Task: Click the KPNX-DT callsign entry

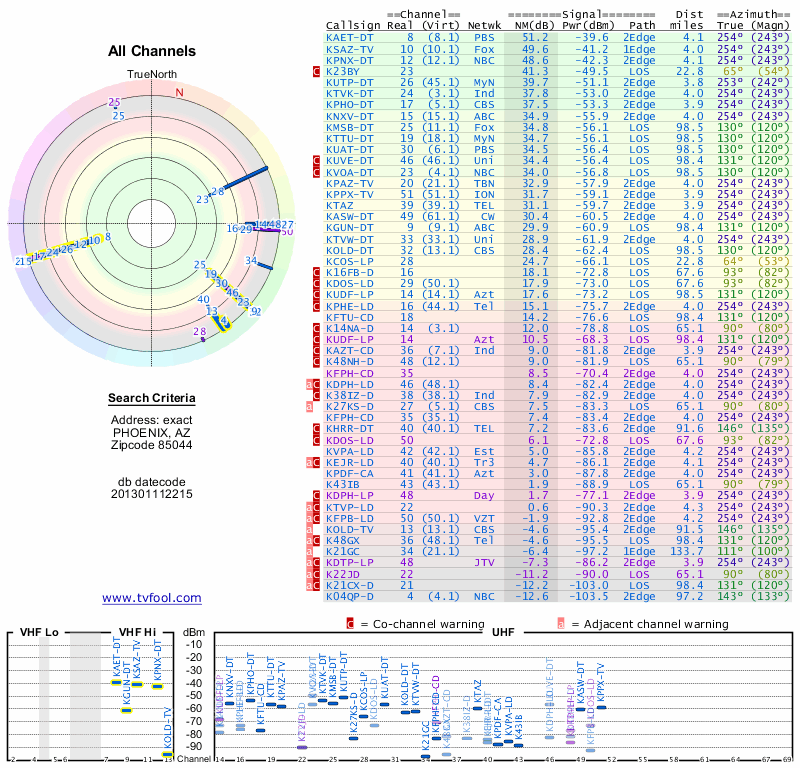Action: pos(349,59)
